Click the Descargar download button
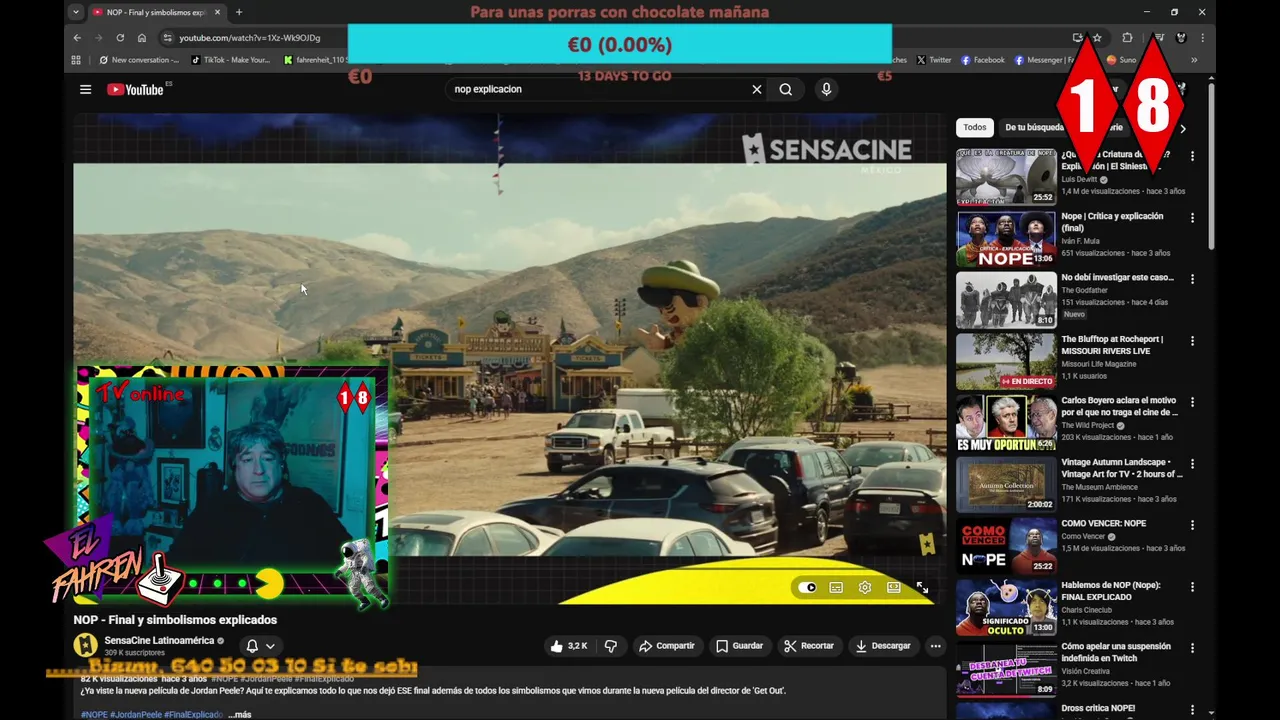 (883, 646)
